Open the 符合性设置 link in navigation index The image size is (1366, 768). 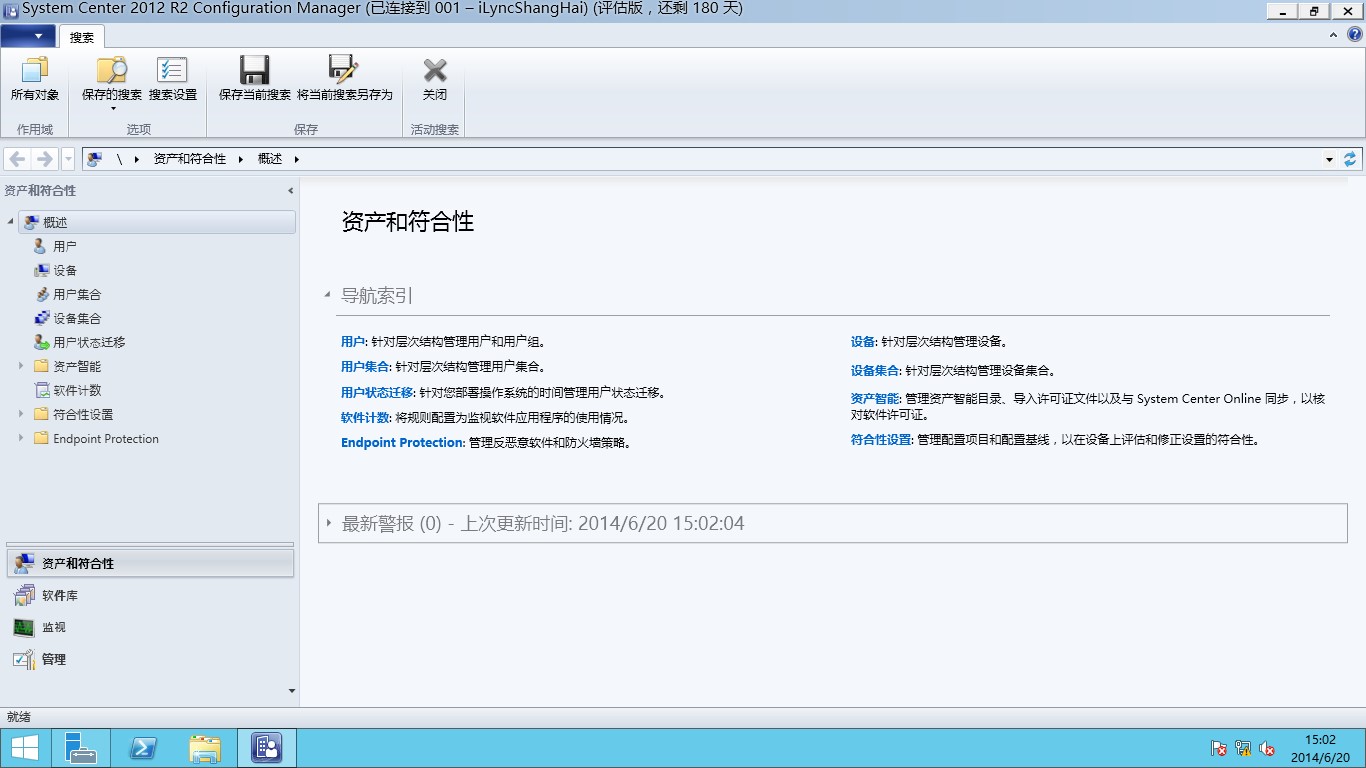click(x=881, y=439)
